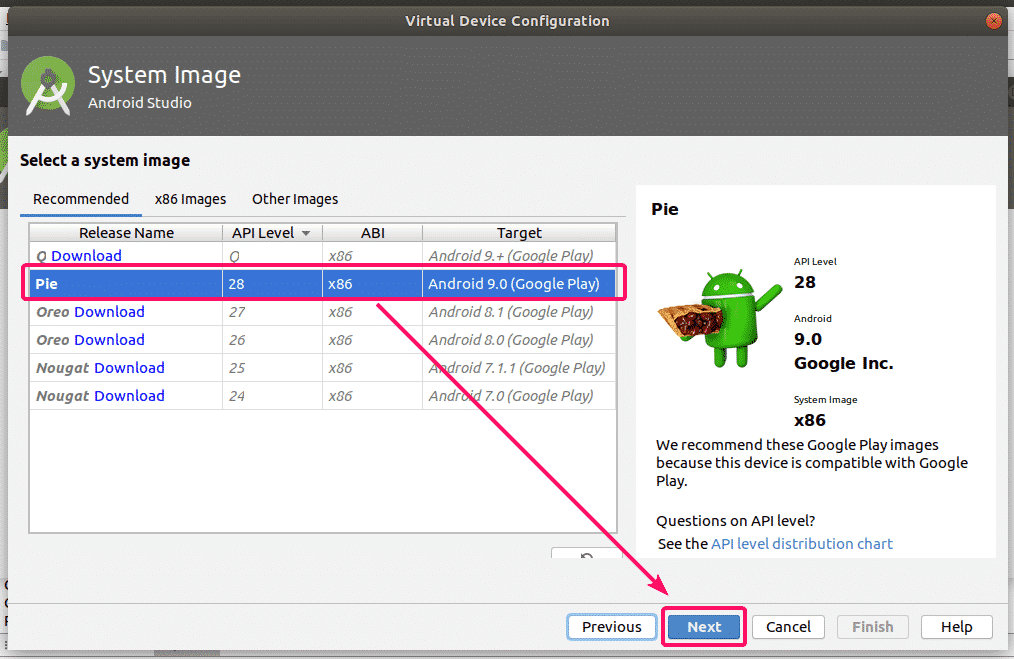Select API level 28 cell in the table
Screen dimensions: 1014x659
272,284
